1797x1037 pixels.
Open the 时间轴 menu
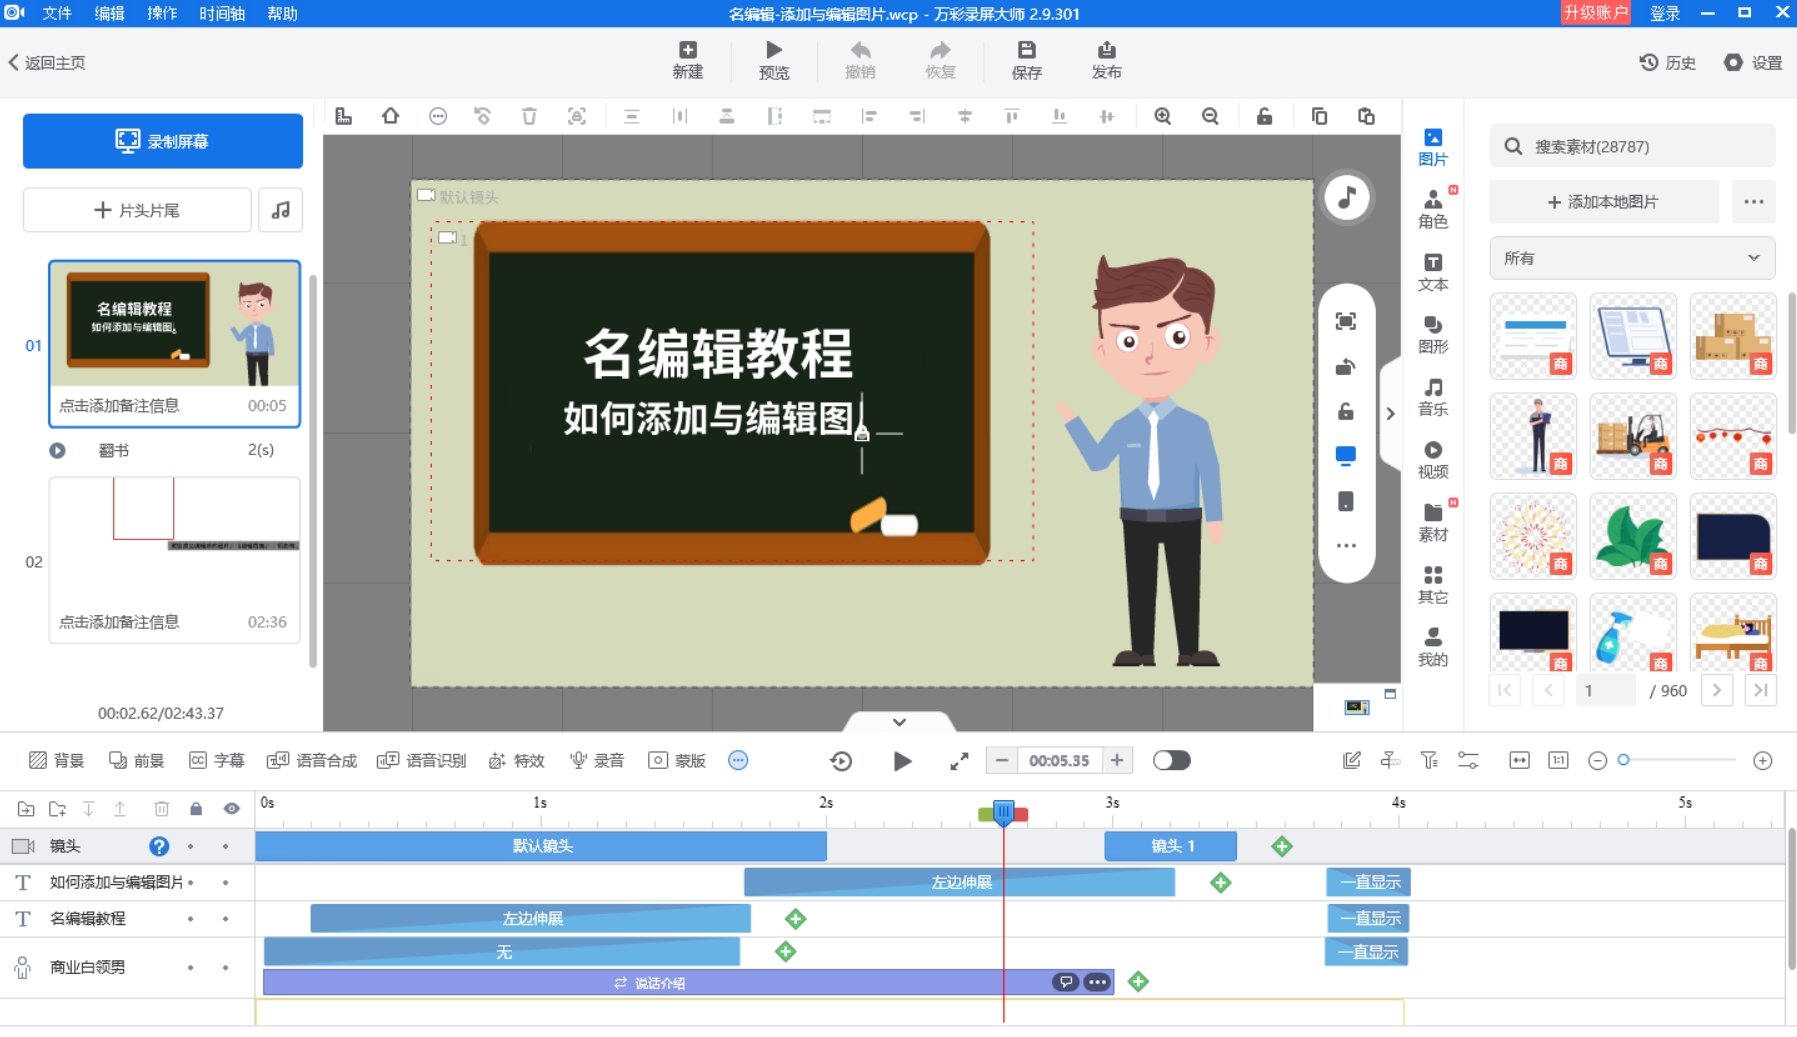[222, 13]
